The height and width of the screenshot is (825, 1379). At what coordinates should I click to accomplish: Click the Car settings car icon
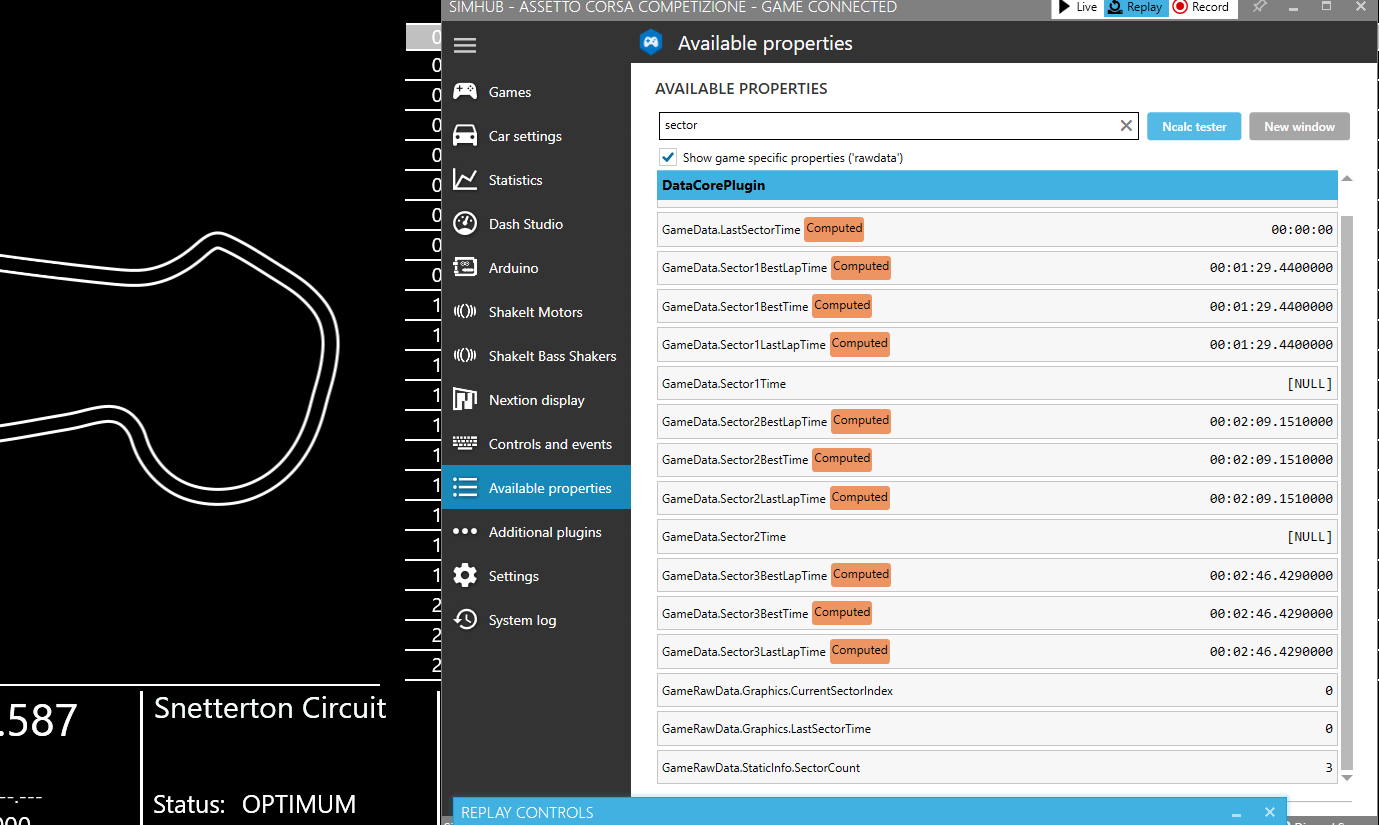pyautogui.click(x=465, y=136)
